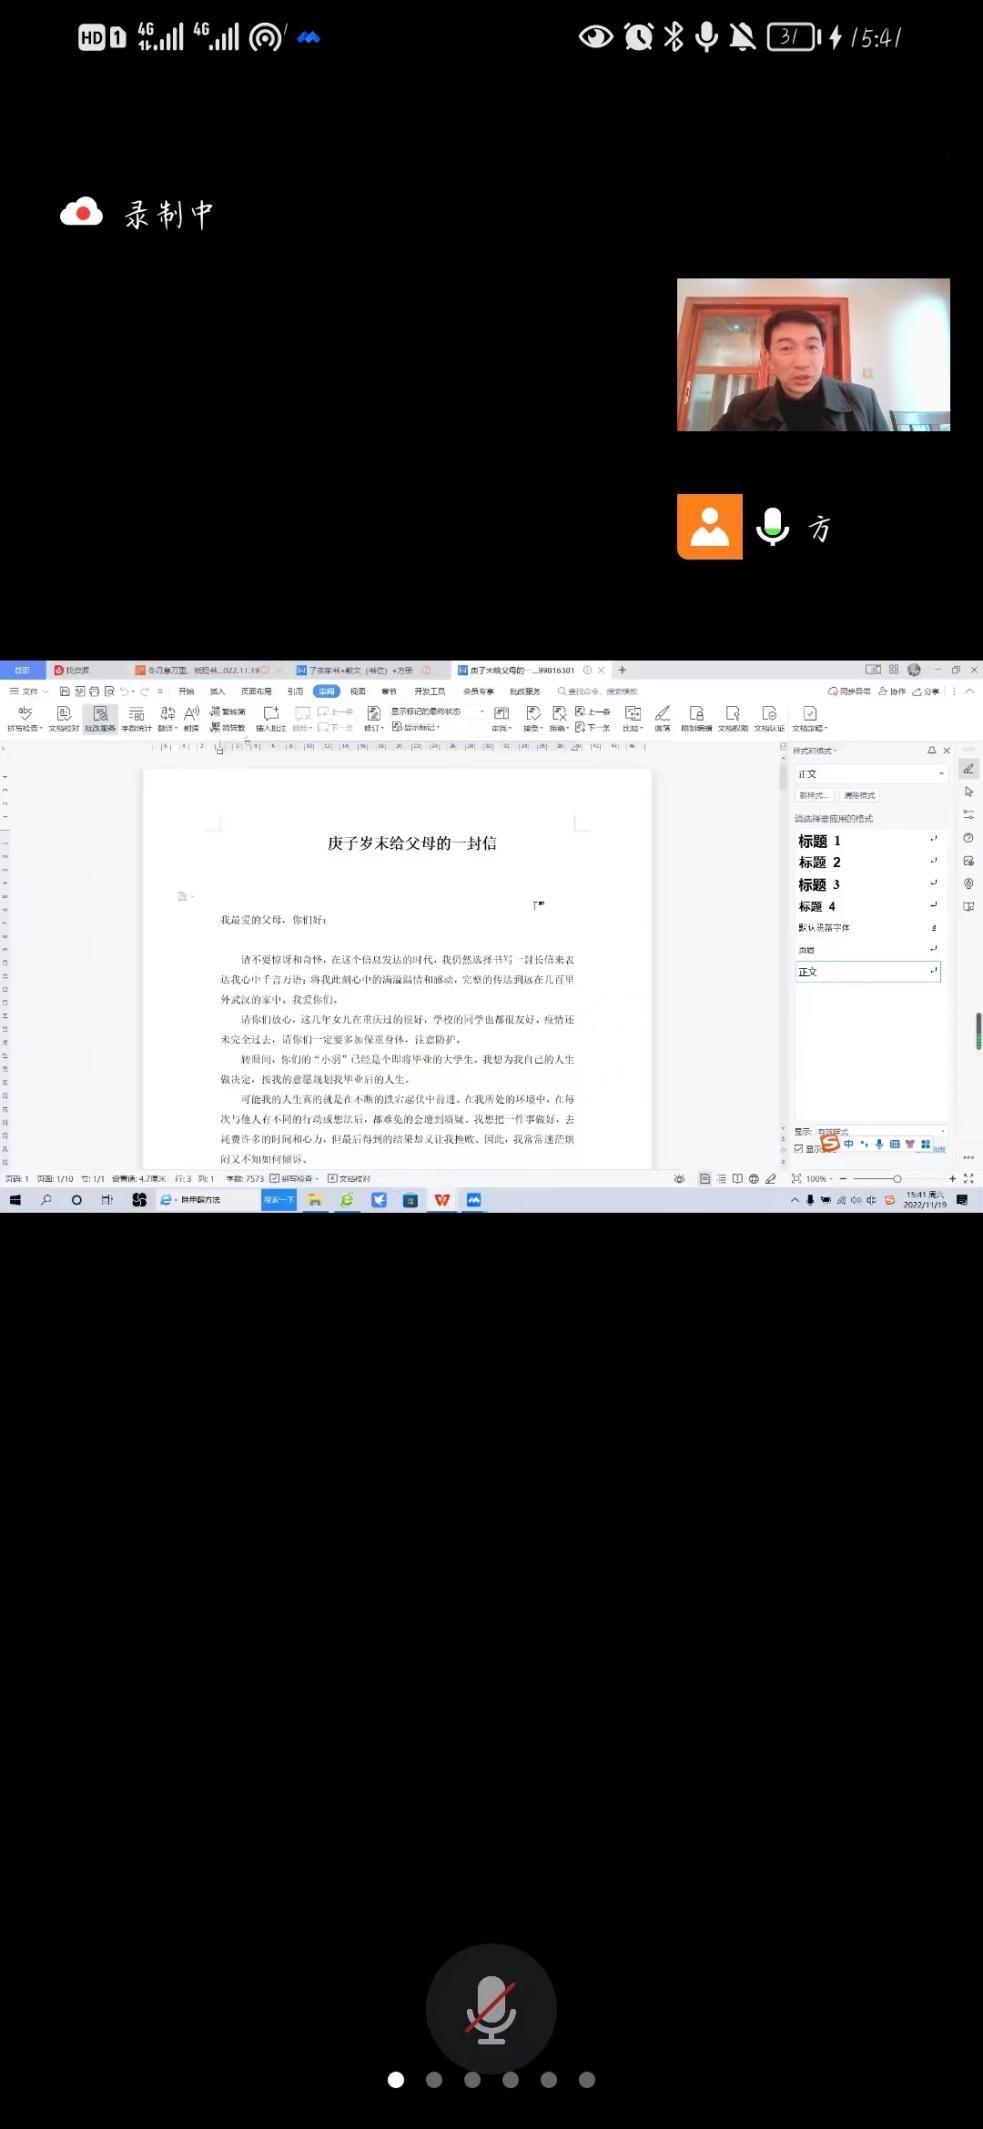Toggle the show preview checkbox in styles pane
Image resolution: width=983 pixels, height=2129 pixels.
point(798,1149)
